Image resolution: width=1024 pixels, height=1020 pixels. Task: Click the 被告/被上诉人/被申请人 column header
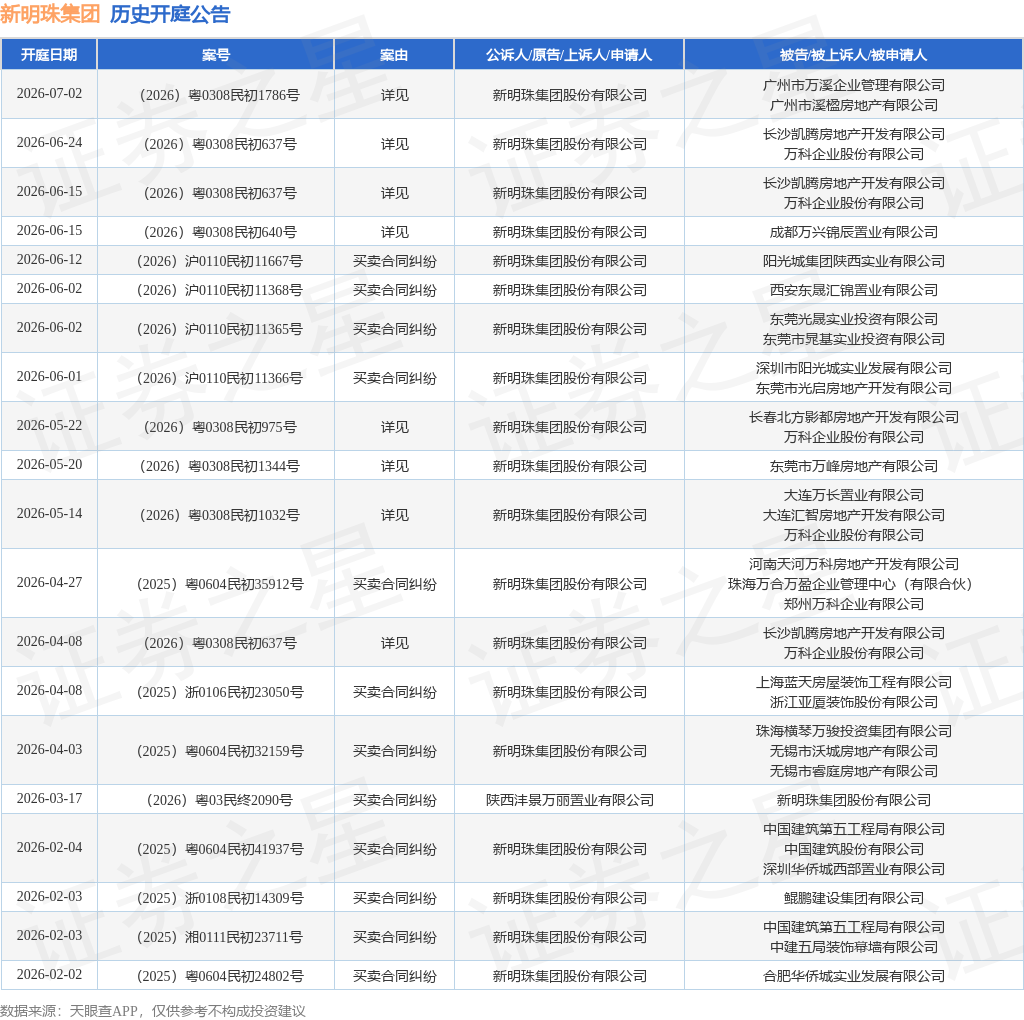[x=853, y=55]
